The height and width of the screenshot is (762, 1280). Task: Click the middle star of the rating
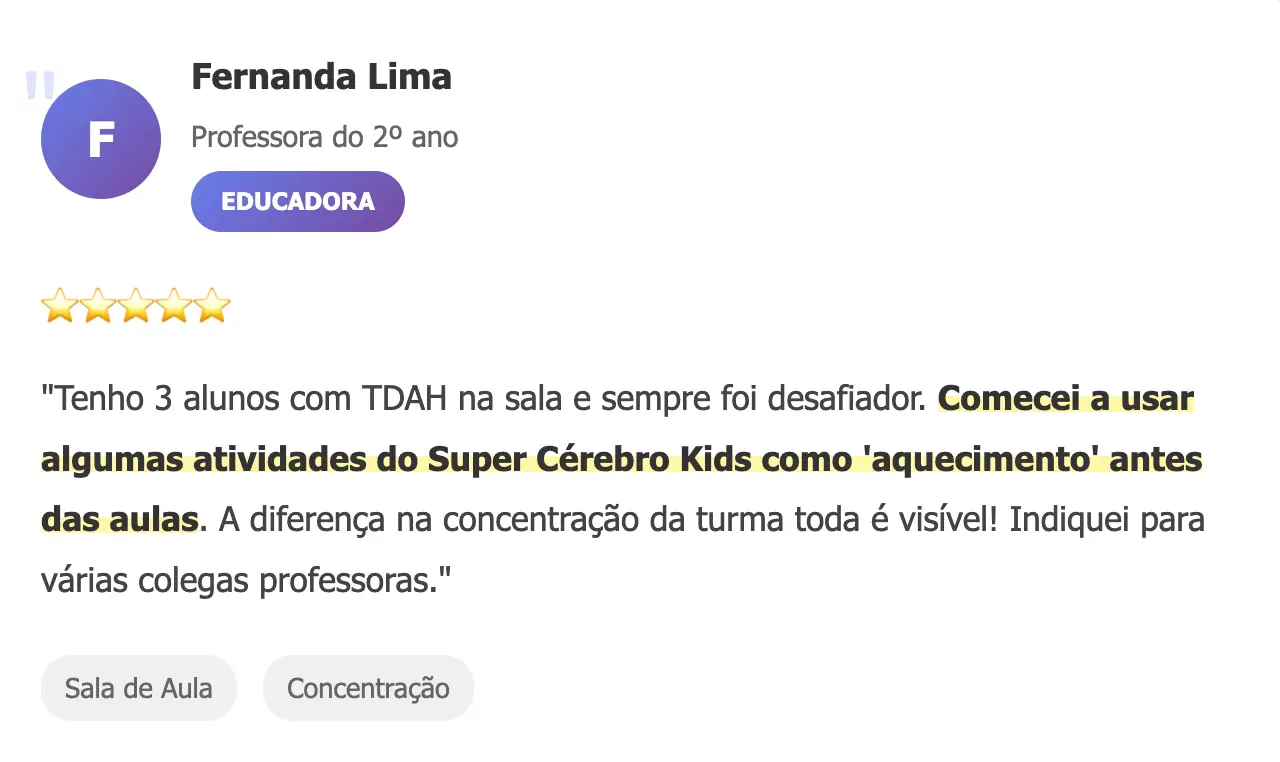135,306
